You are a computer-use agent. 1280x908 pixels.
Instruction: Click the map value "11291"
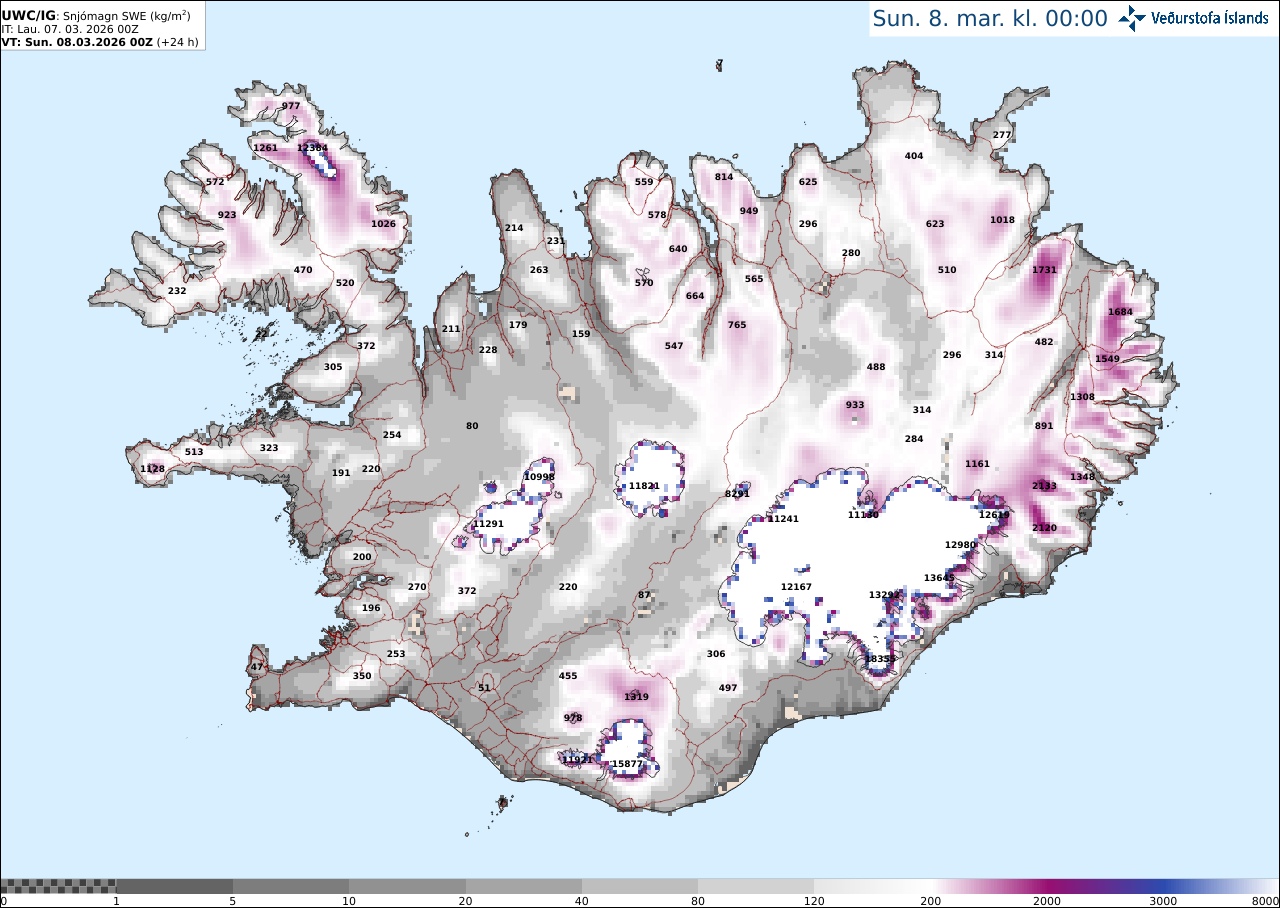point(487,524)
